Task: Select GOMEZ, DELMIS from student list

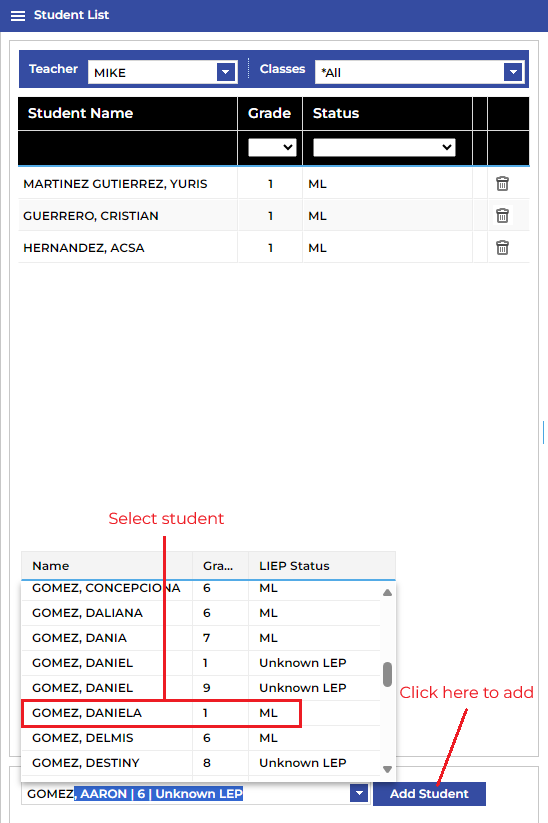Action: click(x=201, y=738)
